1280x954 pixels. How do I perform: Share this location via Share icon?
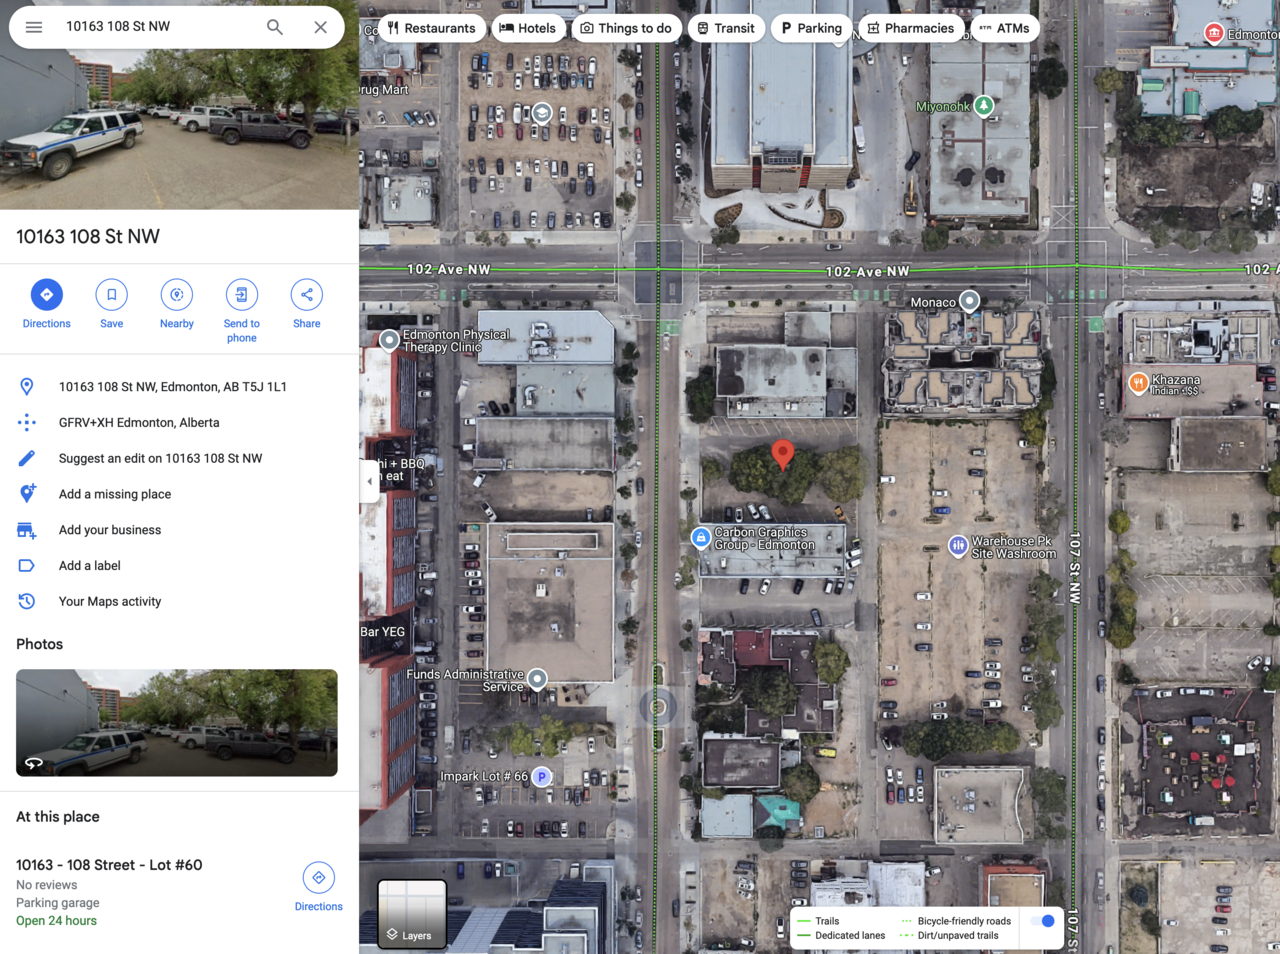click(307, 295)
